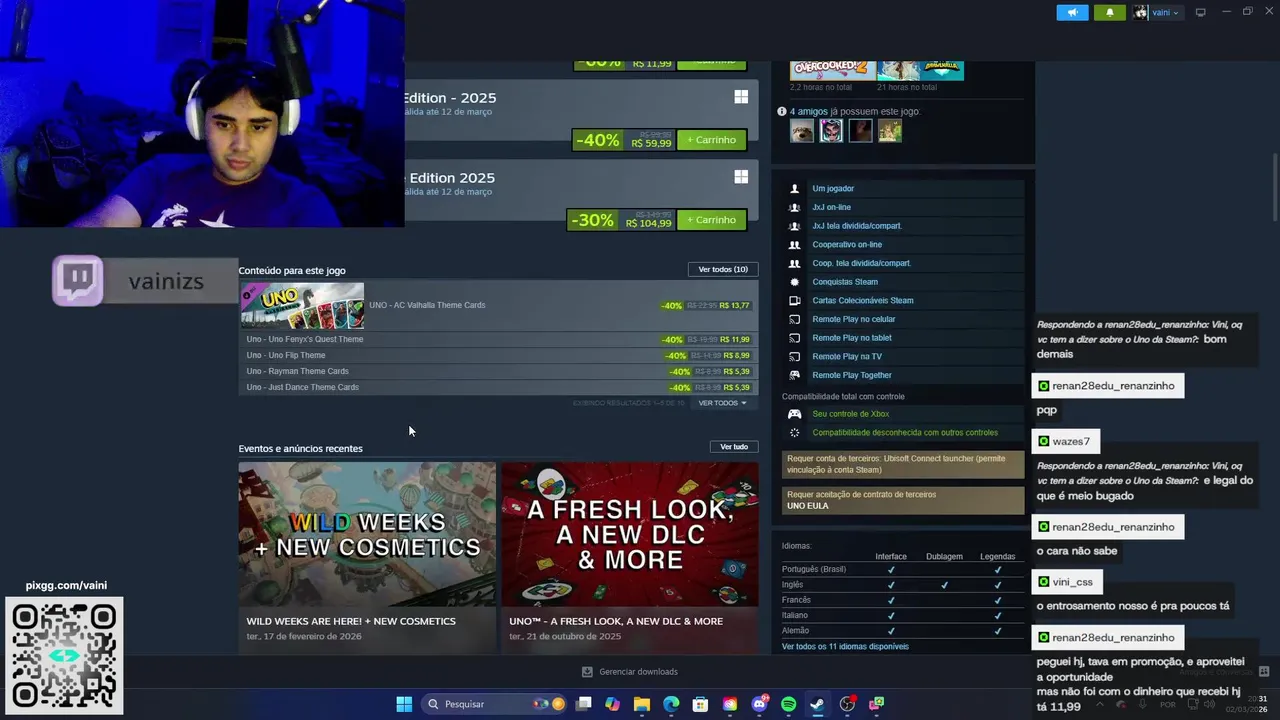Click the vaini profile avatar
Image resolution: width=1280 pixels, height=720 pixels.
[1141, 13]
